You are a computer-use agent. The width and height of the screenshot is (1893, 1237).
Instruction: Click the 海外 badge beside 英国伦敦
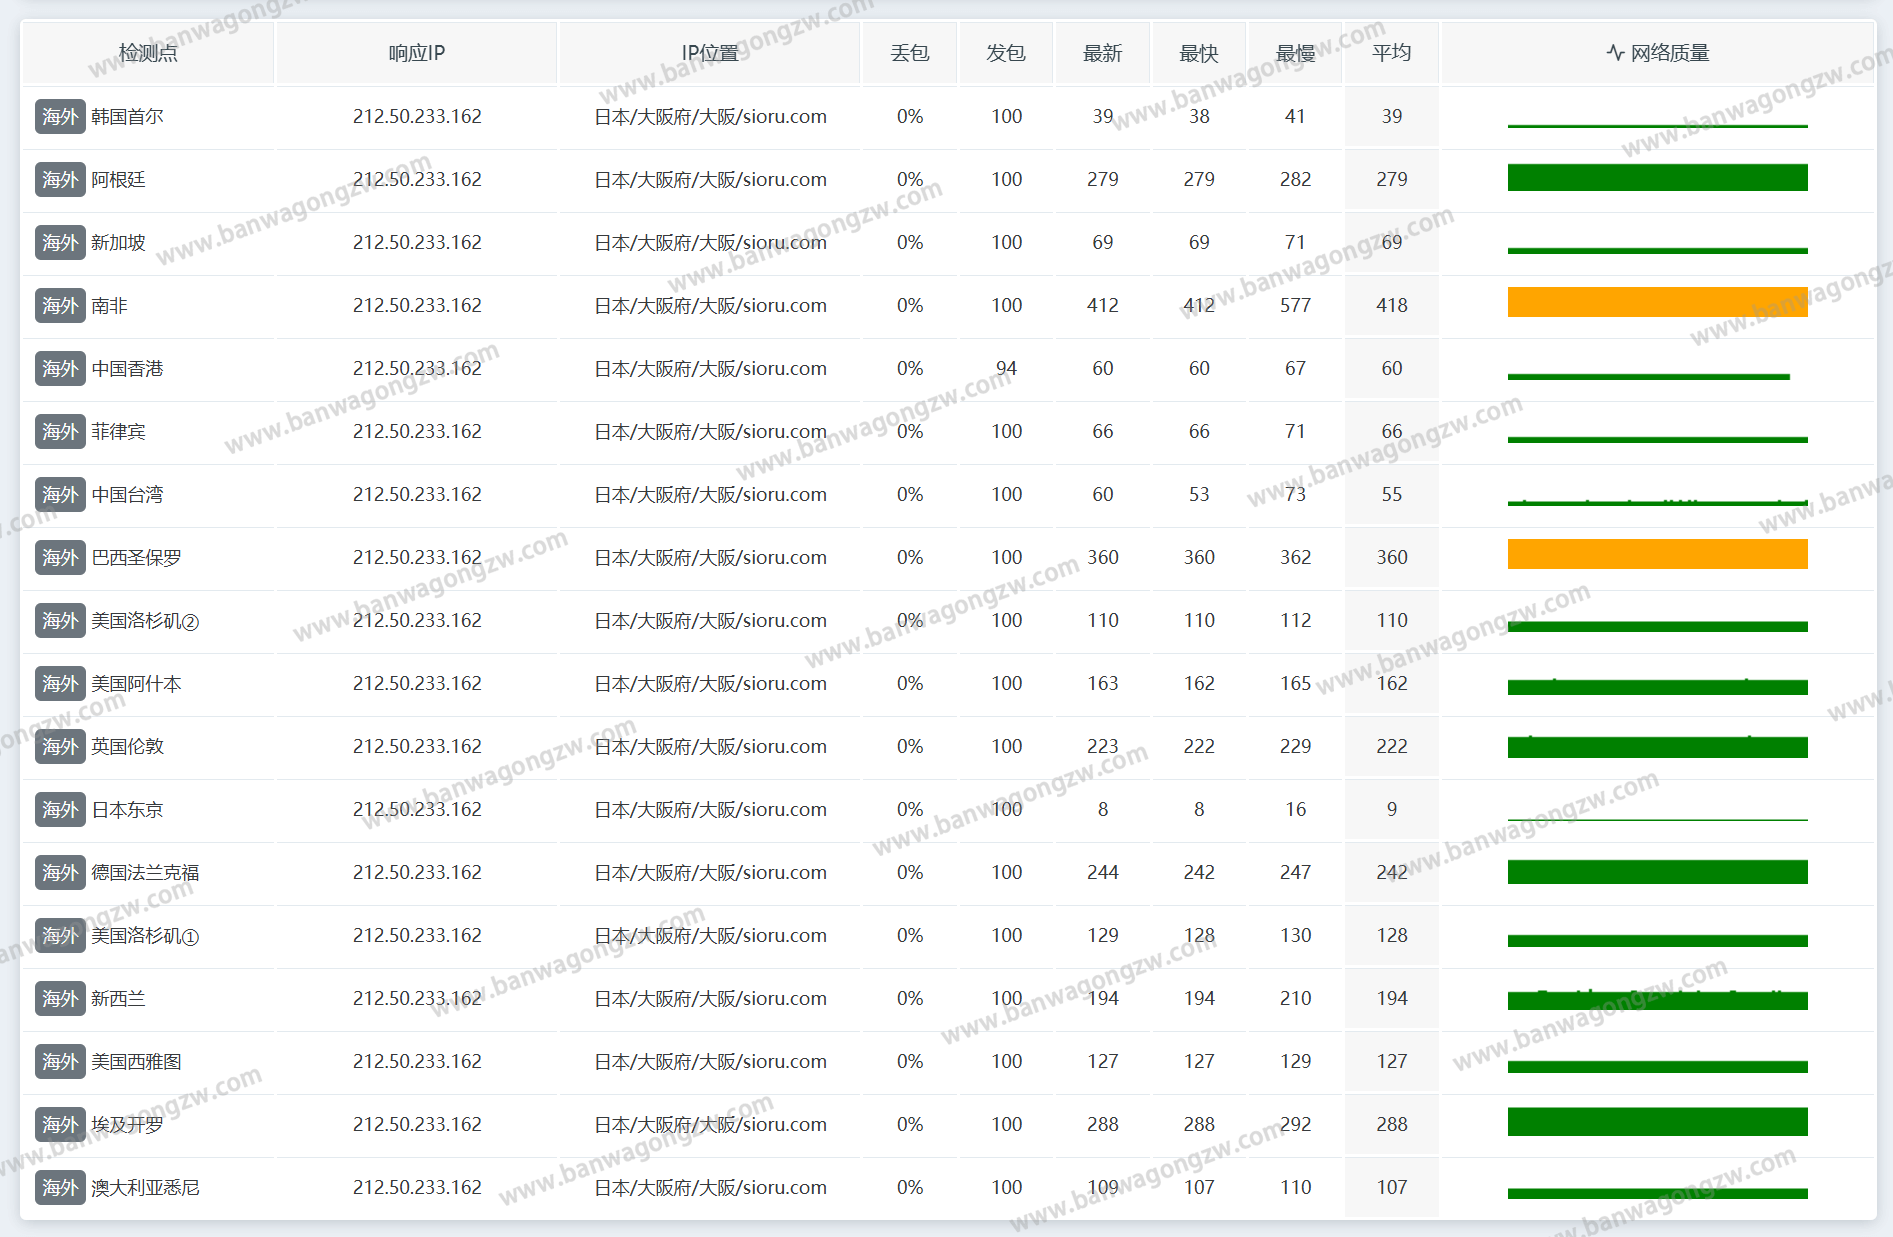pos(60,747)
